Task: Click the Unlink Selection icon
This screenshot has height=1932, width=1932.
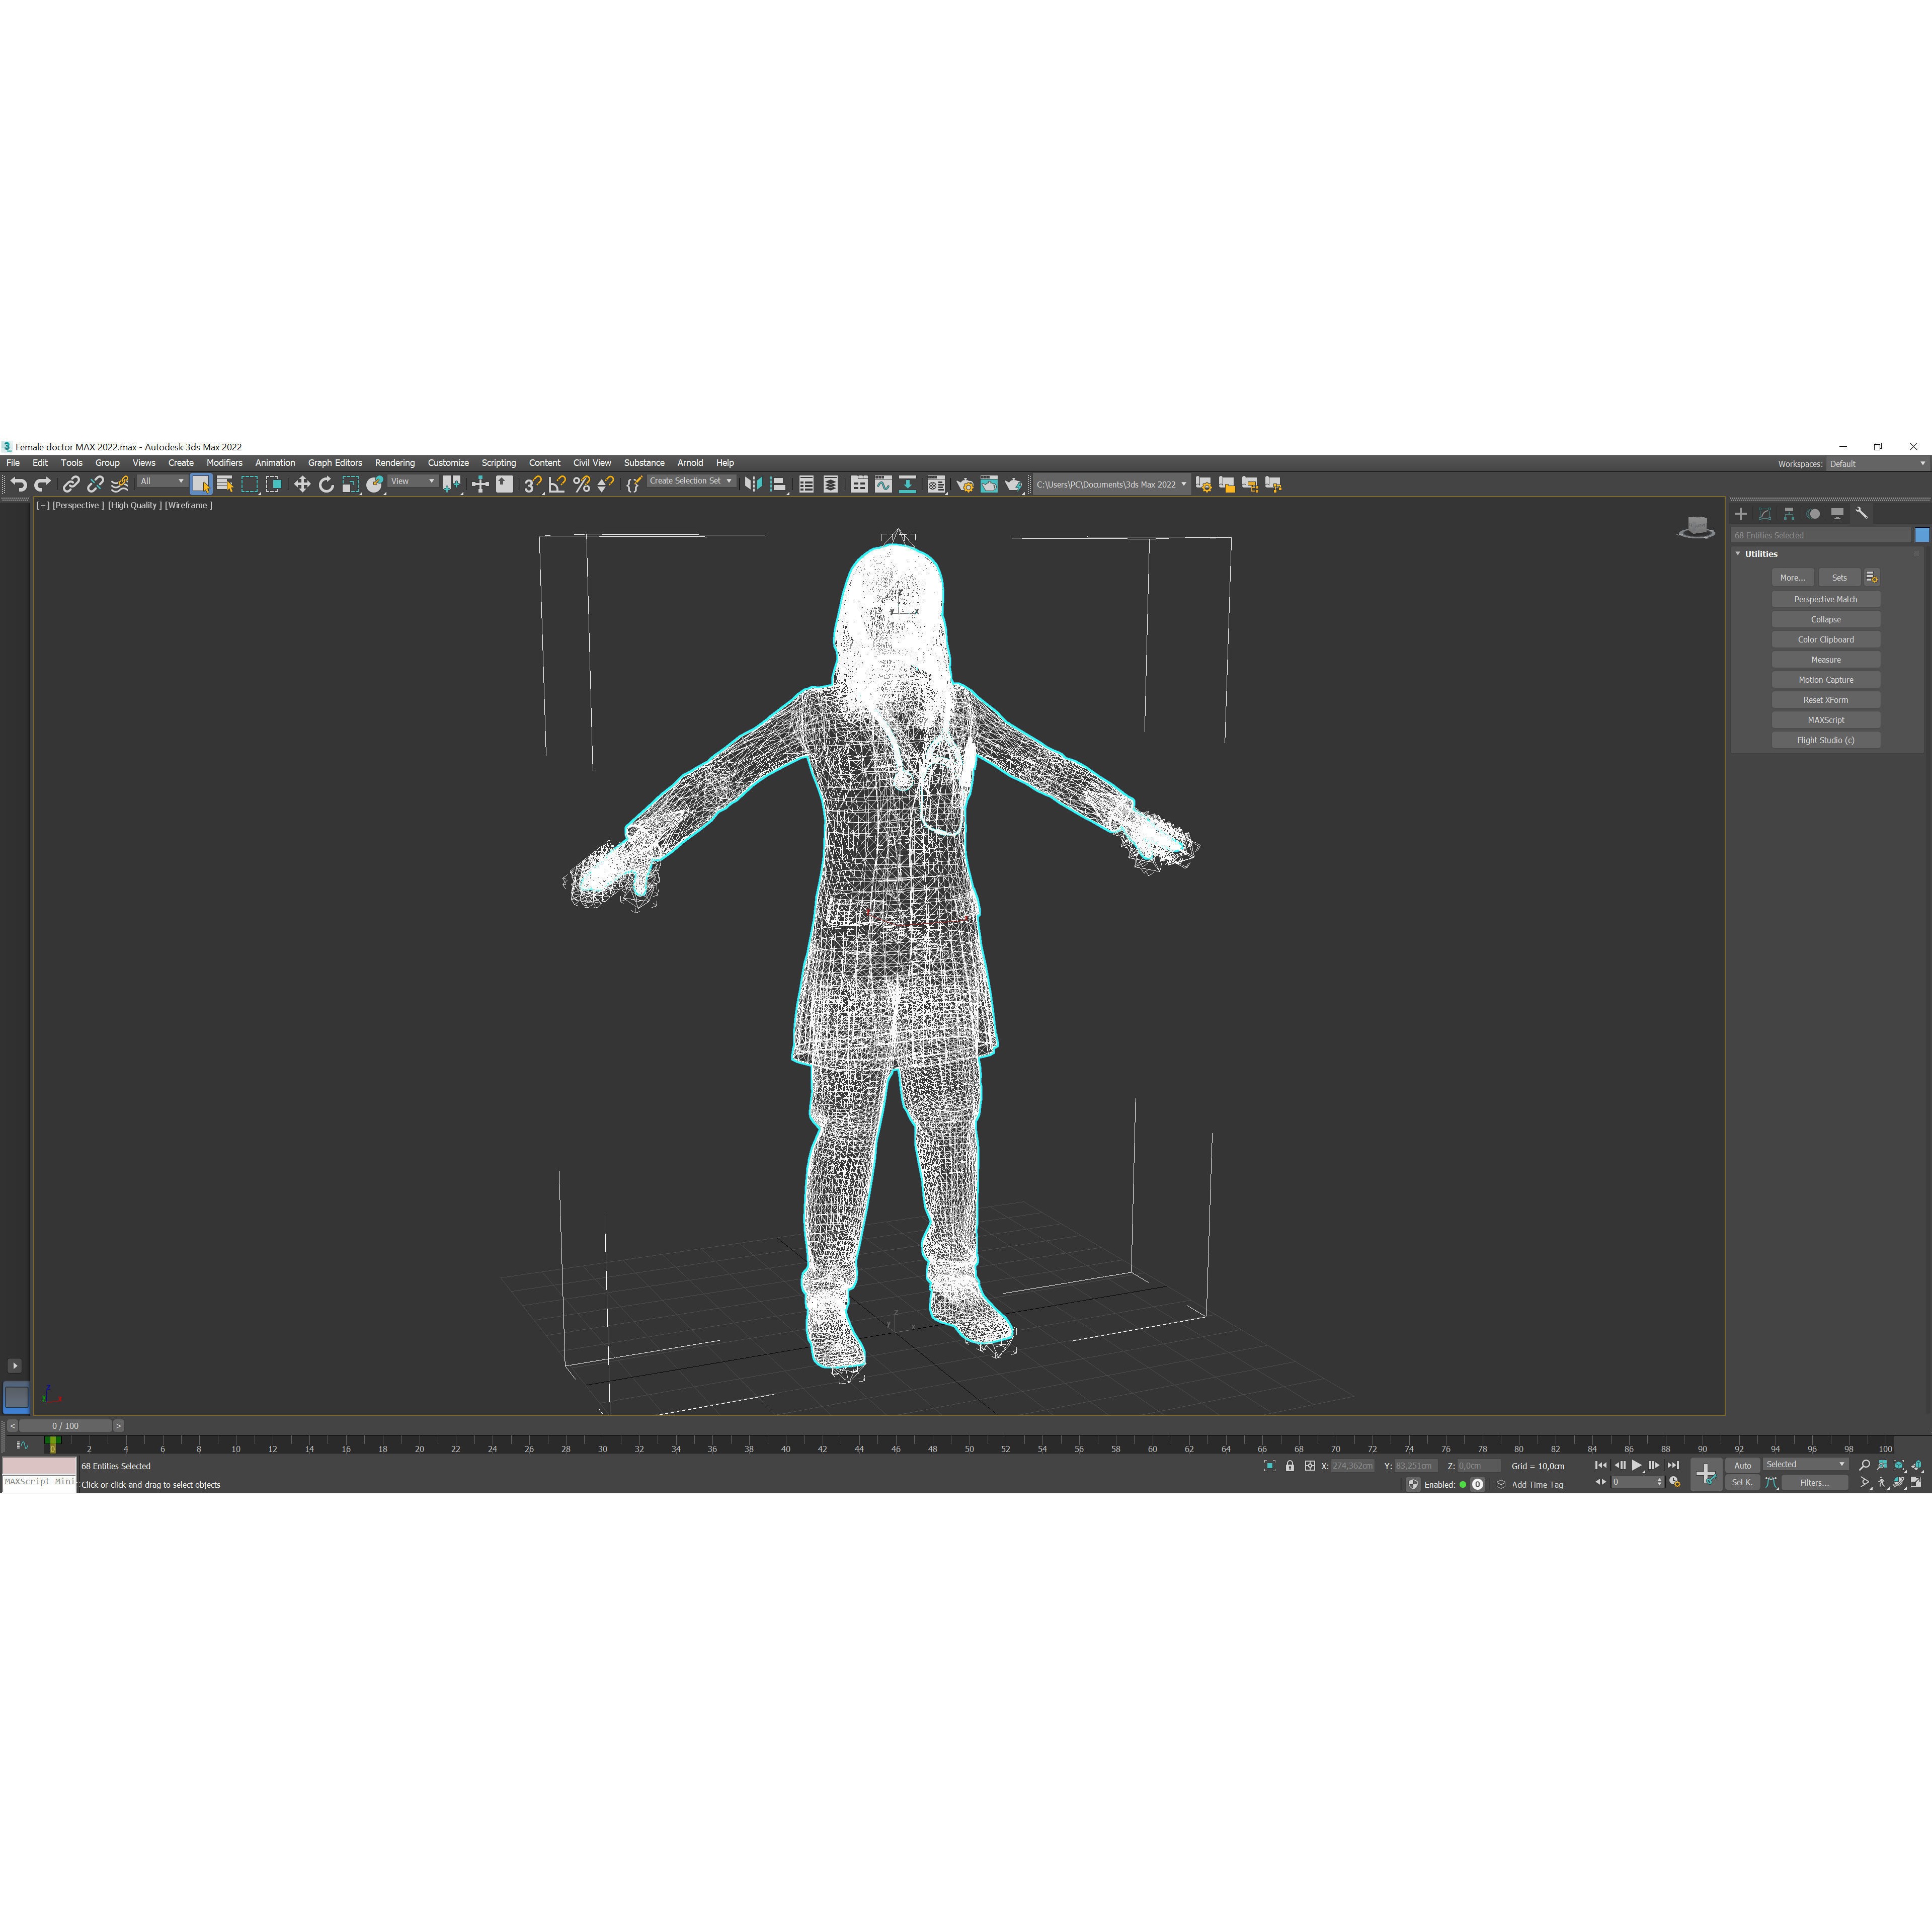Action: [95, 484]
